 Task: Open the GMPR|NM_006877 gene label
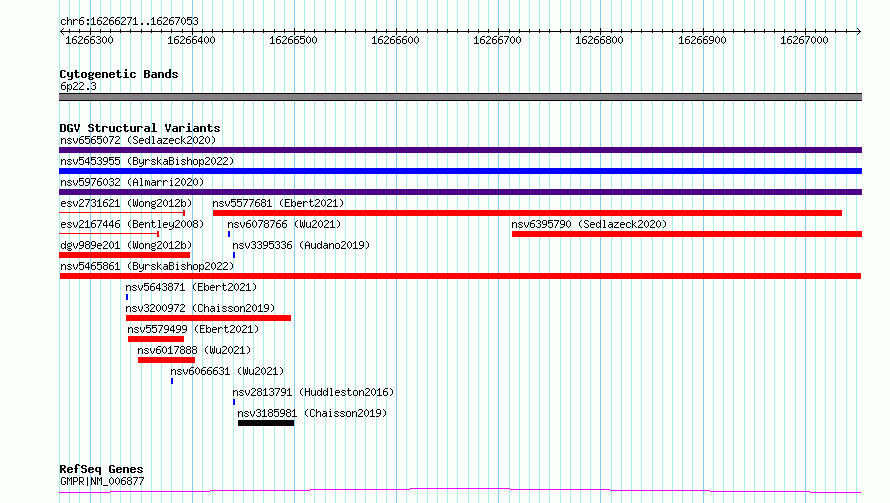coord(102,481)
